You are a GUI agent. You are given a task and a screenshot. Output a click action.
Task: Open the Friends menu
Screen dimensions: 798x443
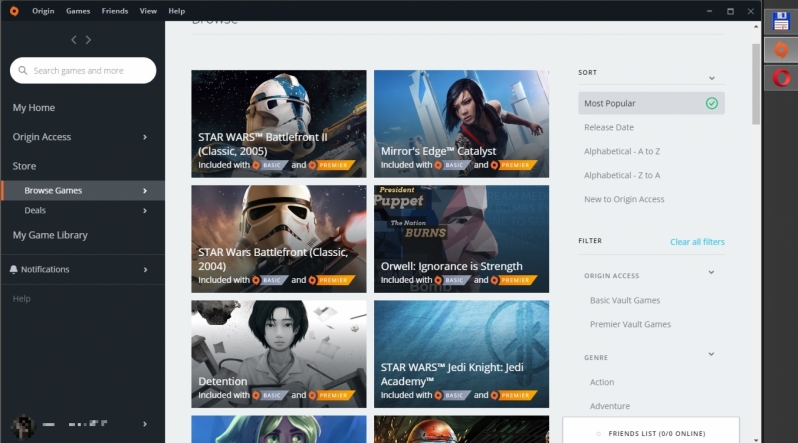(115, 11)
